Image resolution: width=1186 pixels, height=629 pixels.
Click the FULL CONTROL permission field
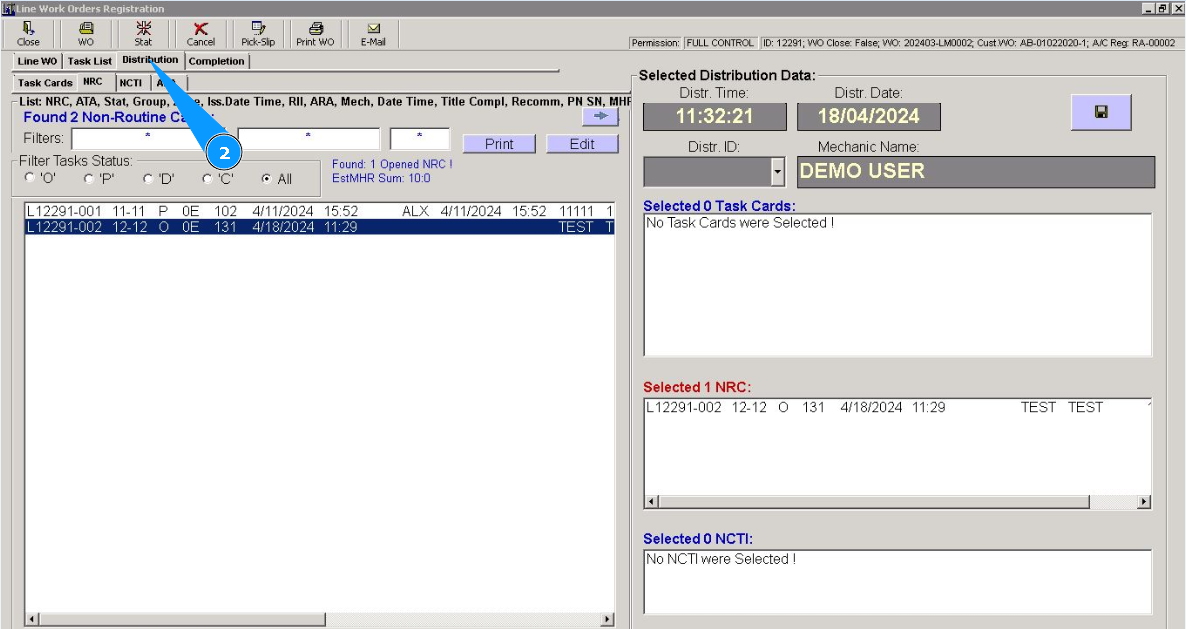(x=719, y=43)
